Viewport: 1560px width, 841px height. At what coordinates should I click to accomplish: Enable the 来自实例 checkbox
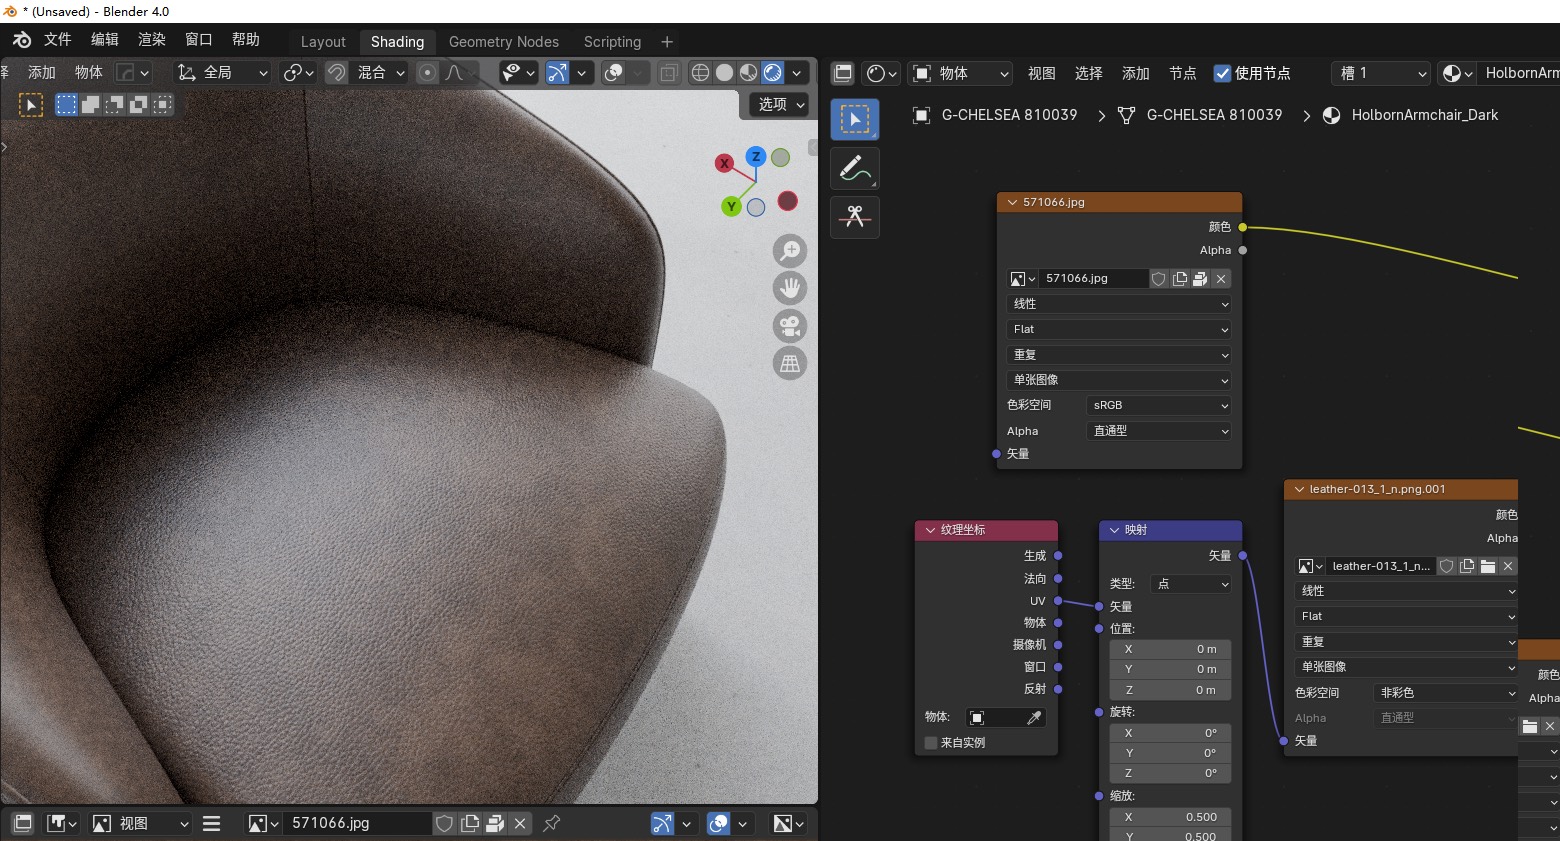(931, 743)
